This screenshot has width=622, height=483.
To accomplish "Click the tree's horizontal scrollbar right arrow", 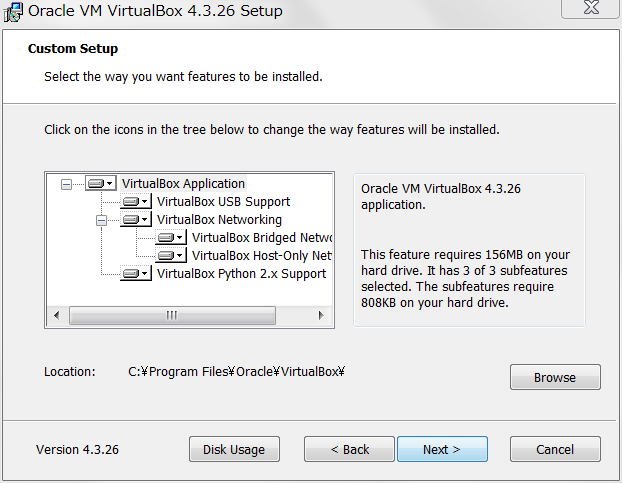I will [321, 315].
